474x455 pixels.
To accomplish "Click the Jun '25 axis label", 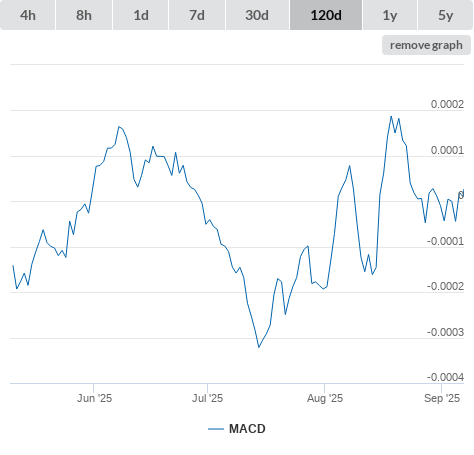I will [x=94, y=398].
